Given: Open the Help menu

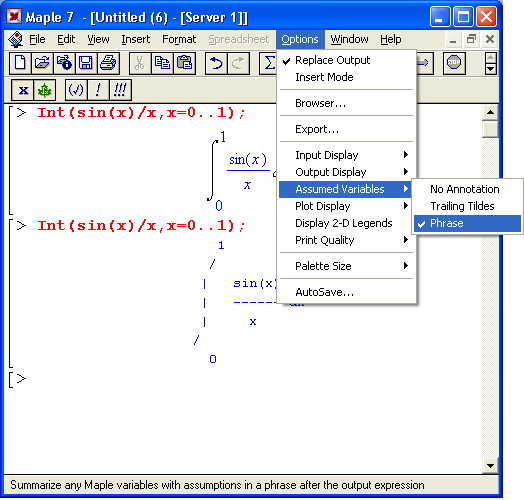Looking at the screenshot, I should 390,39.
